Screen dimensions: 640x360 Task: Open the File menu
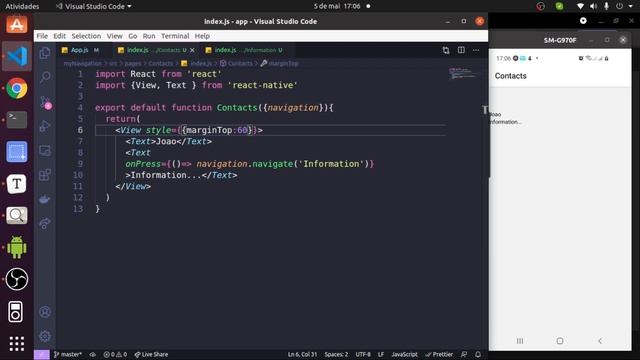42,36
